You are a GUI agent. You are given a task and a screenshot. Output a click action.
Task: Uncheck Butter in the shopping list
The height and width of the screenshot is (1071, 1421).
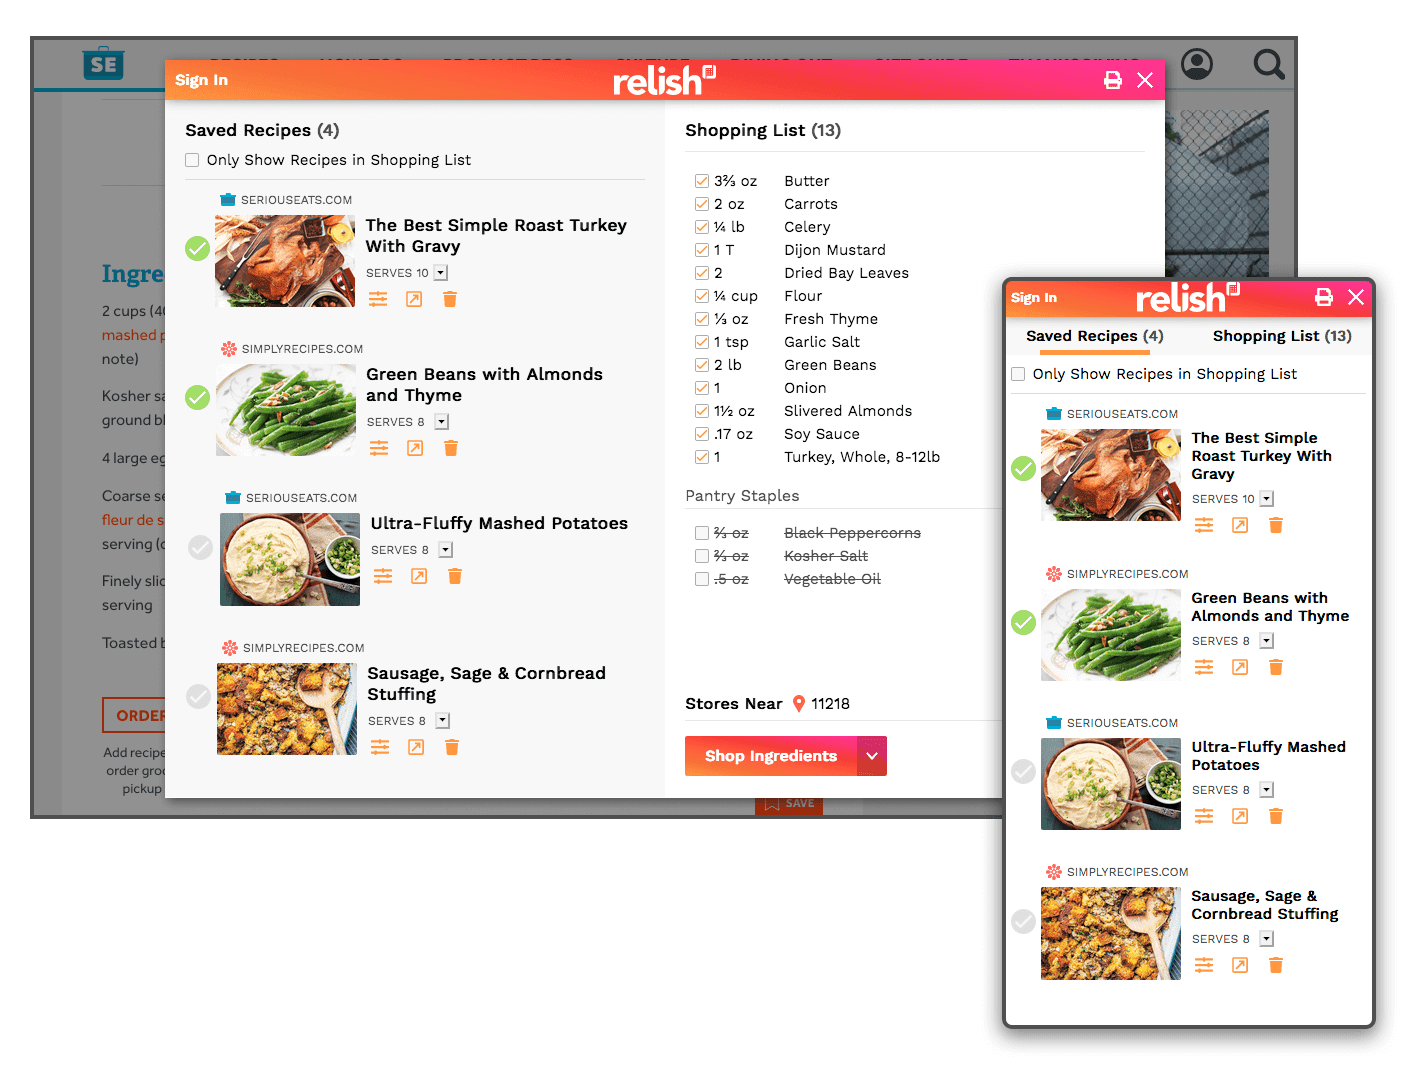click(702, 181)
